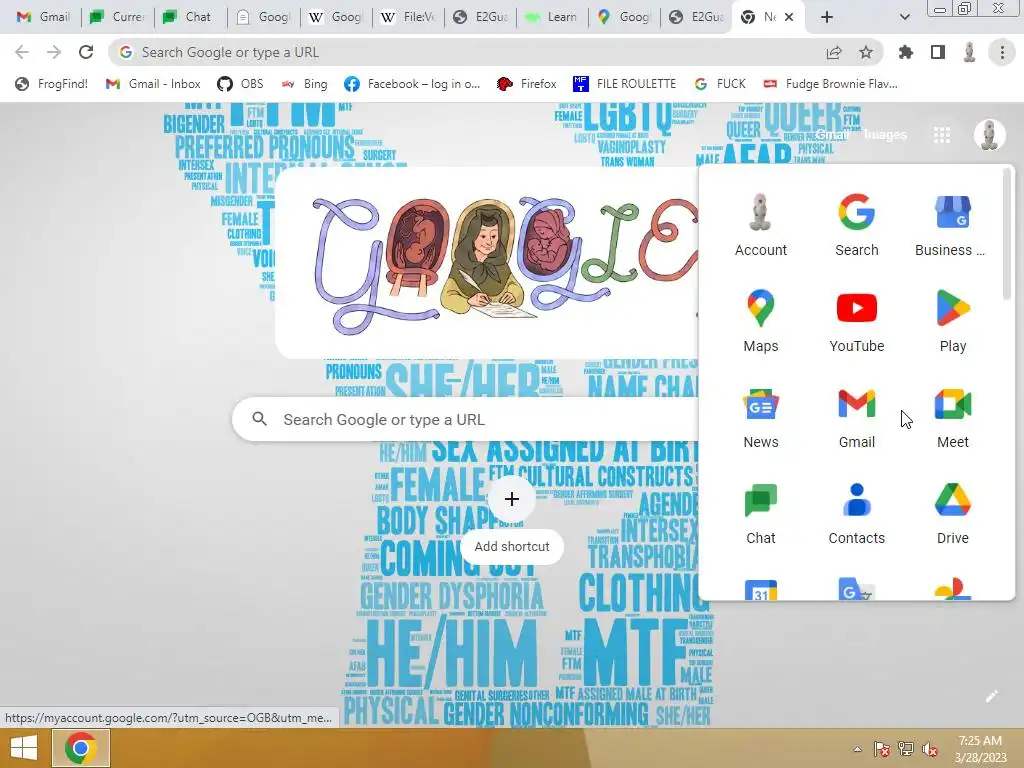Image resolution: width=1024 pixels, height=768 pixels.
Task: Open FILE ROULETTE bookmark
Action: point(624,84)
